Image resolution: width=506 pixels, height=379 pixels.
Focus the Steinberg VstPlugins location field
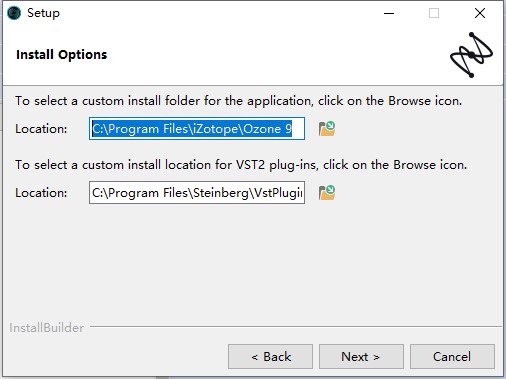197,193
